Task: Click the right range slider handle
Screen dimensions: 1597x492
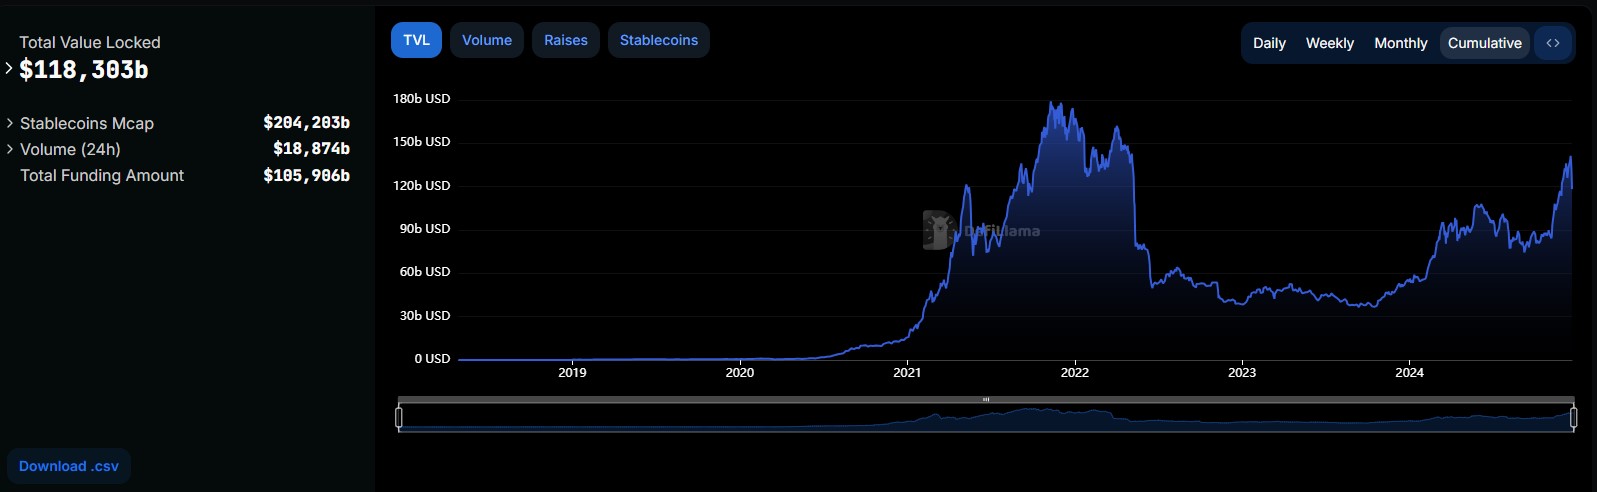Action: click(1573, 417)
